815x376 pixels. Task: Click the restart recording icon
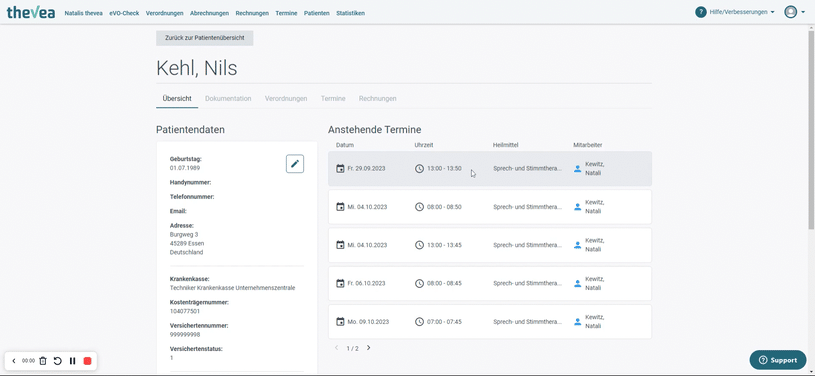pos(58,361)
